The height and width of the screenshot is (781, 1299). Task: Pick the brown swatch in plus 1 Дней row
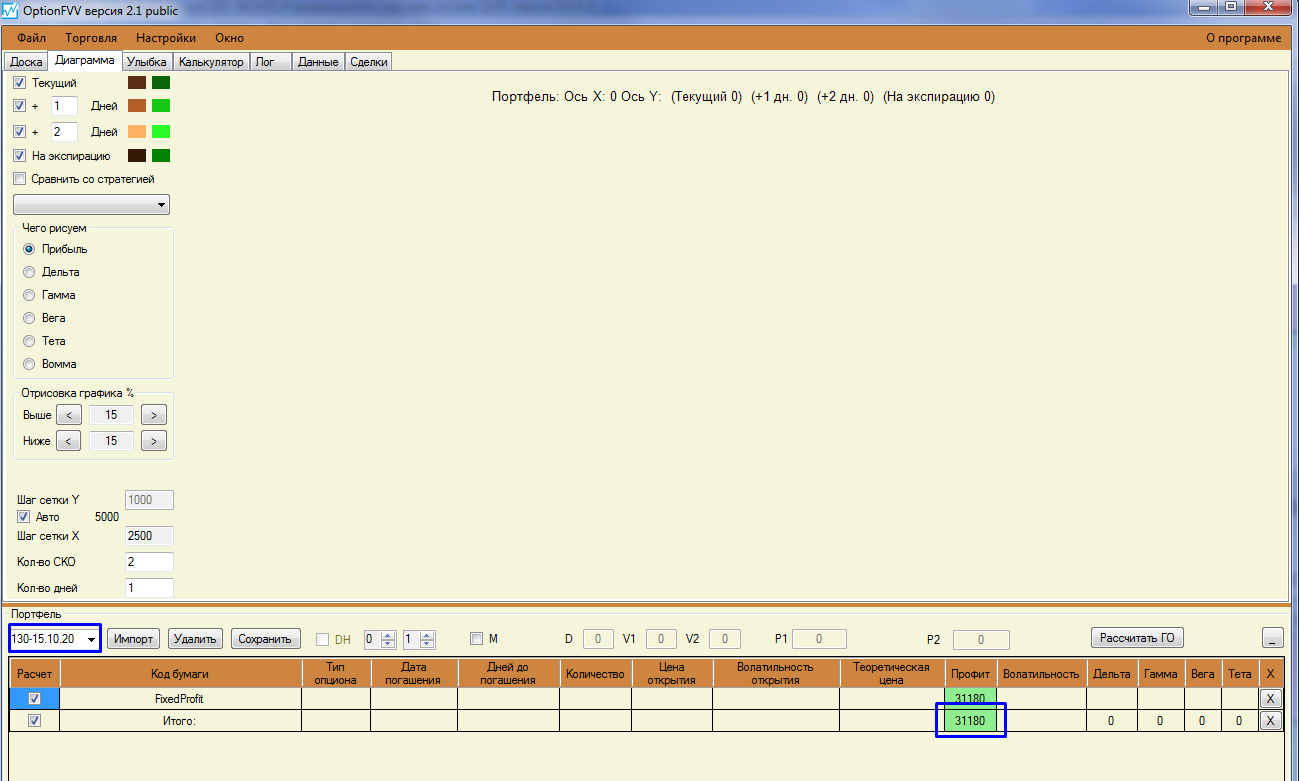point(137,105)
